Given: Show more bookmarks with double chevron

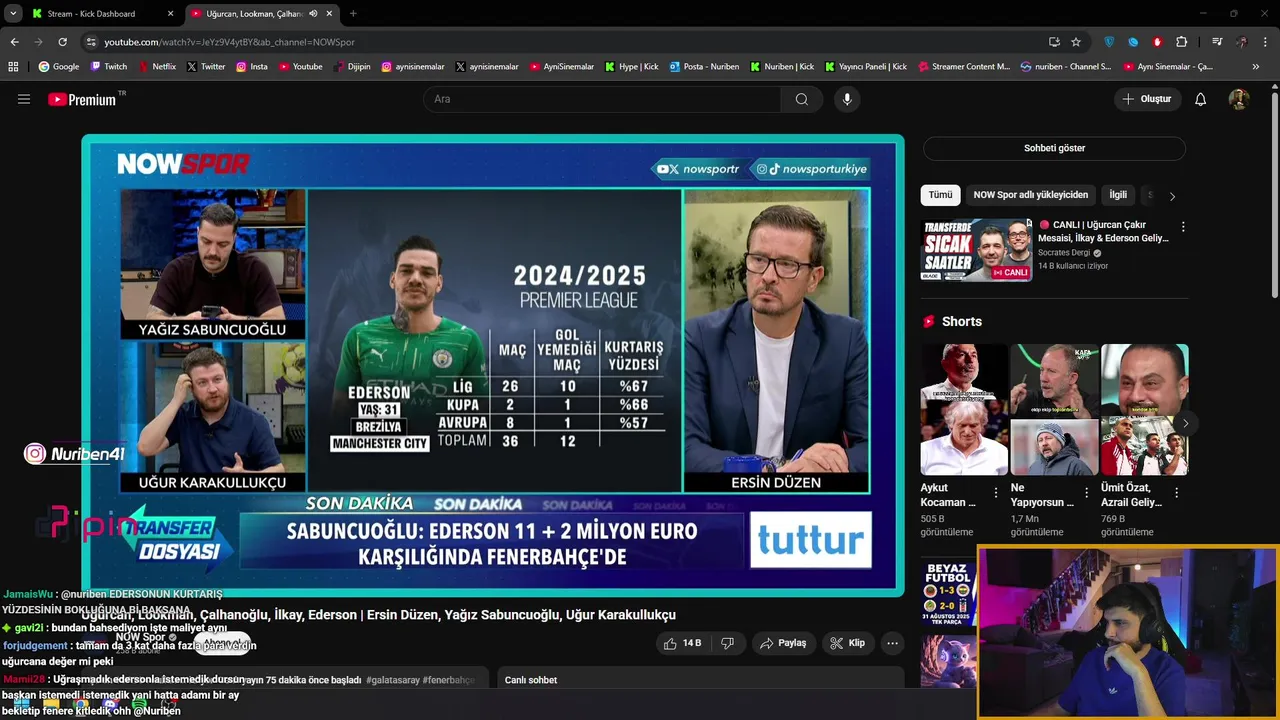Looking at the screenshot, I should point(1256,67).
